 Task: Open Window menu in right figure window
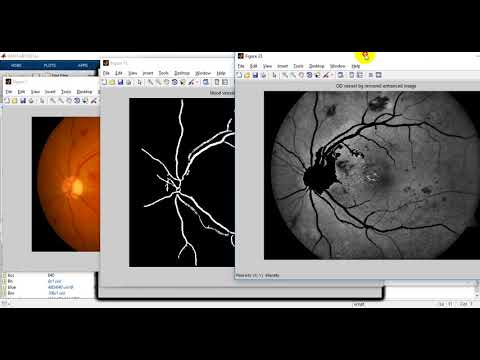coord(337,66)
